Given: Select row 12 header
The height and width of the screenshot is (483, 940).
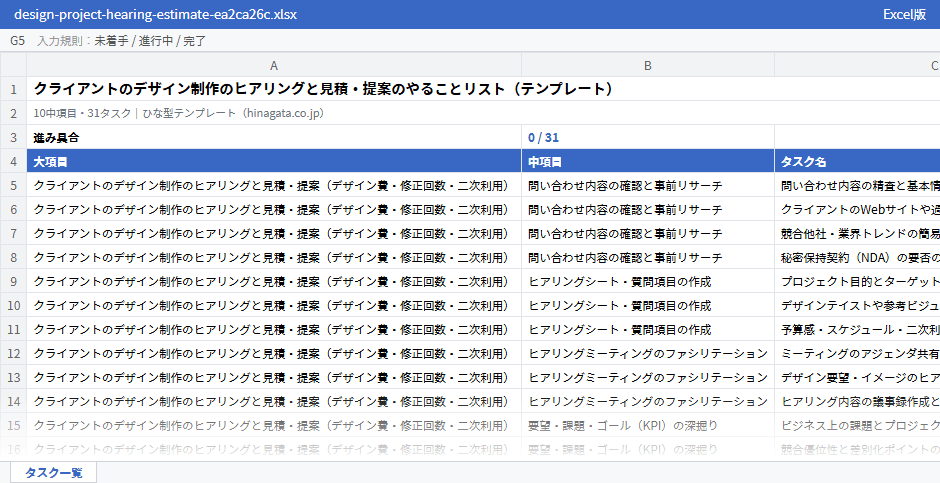Looking at the screenshot, I should [x=13, y=354].
